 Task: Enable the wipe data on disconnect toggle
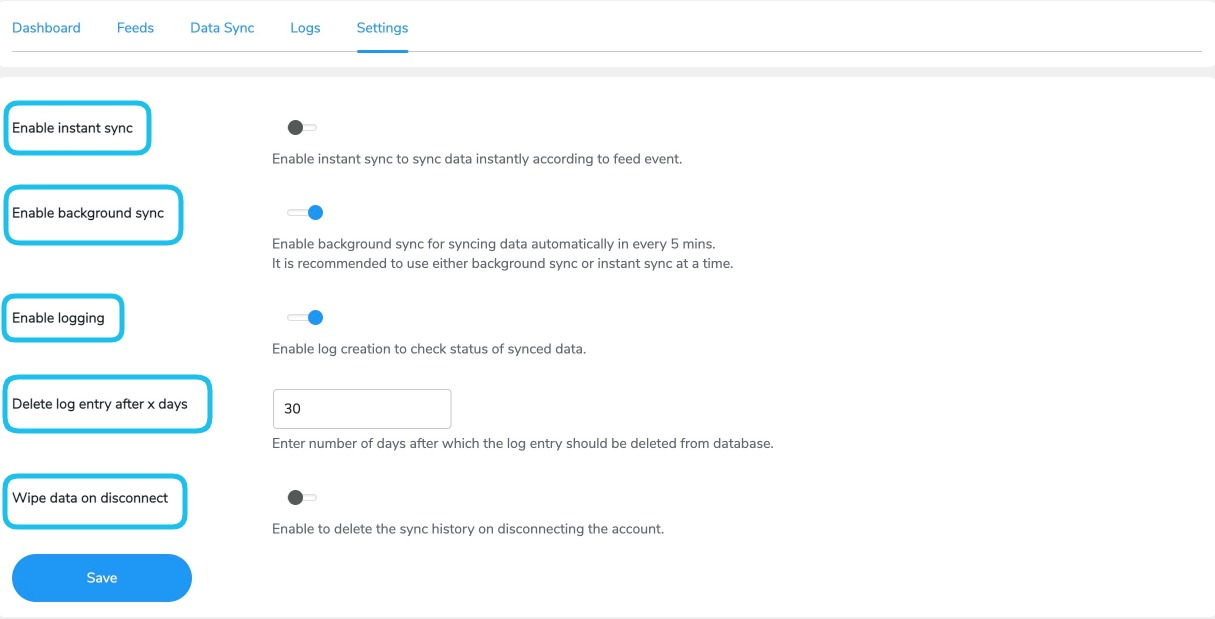tap(302, 497)
